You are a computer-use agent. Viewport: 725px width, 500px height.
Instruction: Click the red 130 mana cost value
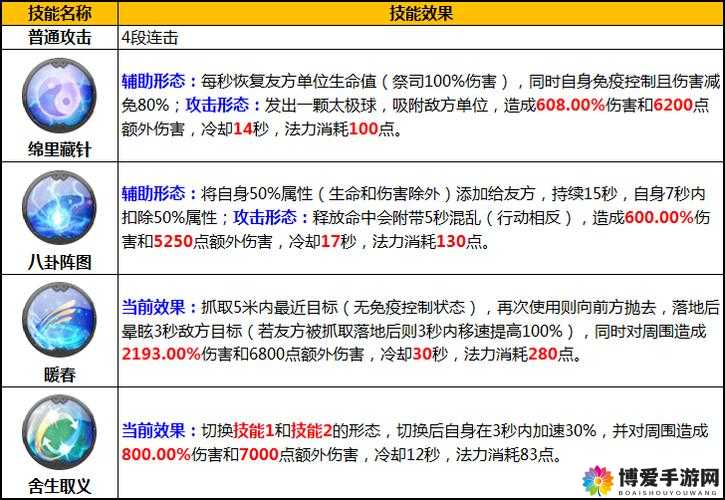tap(451, 241)
